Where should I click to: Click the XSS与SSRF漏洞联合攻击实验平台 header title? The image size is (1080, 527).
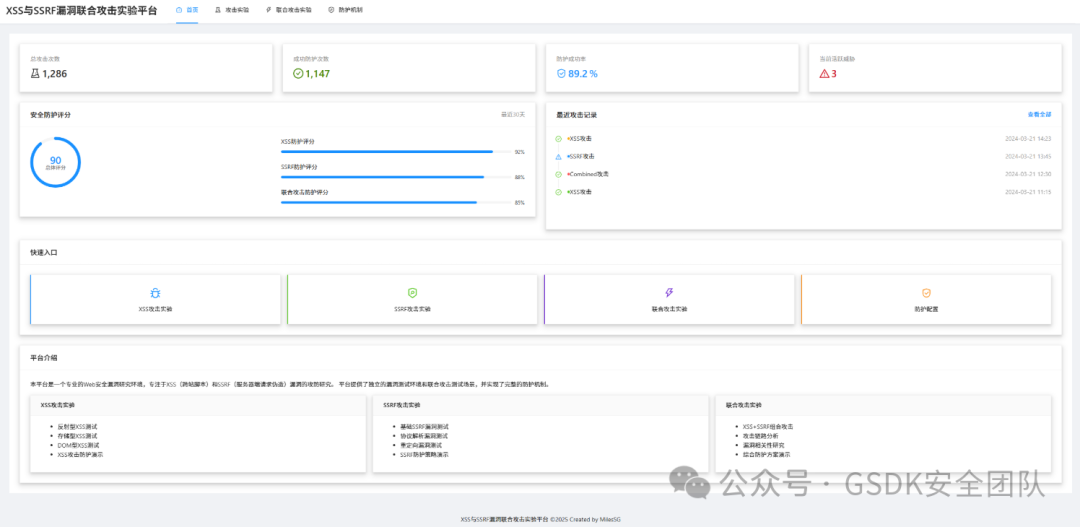pos(81,10)
